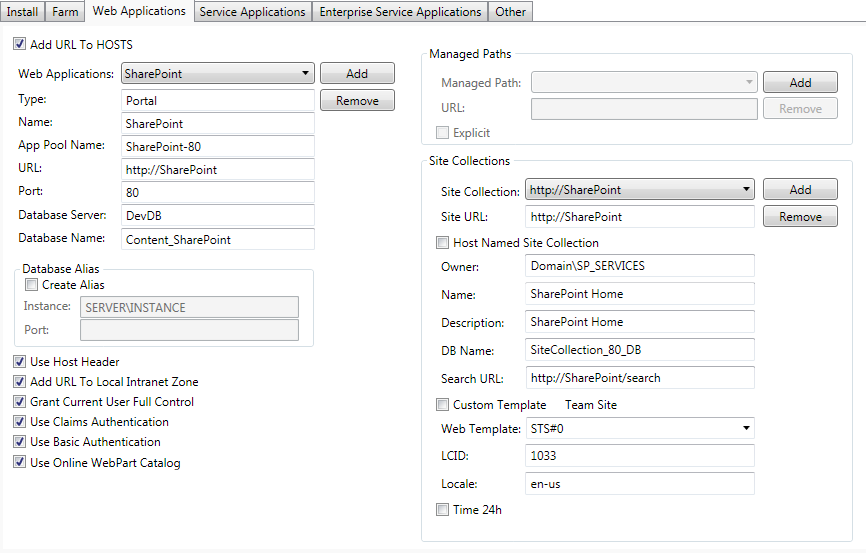The width and height of the screenshot is (866, 553).
Task: Edit the site collection Name field
Action: pyautogui.click(x=640, y=293)
